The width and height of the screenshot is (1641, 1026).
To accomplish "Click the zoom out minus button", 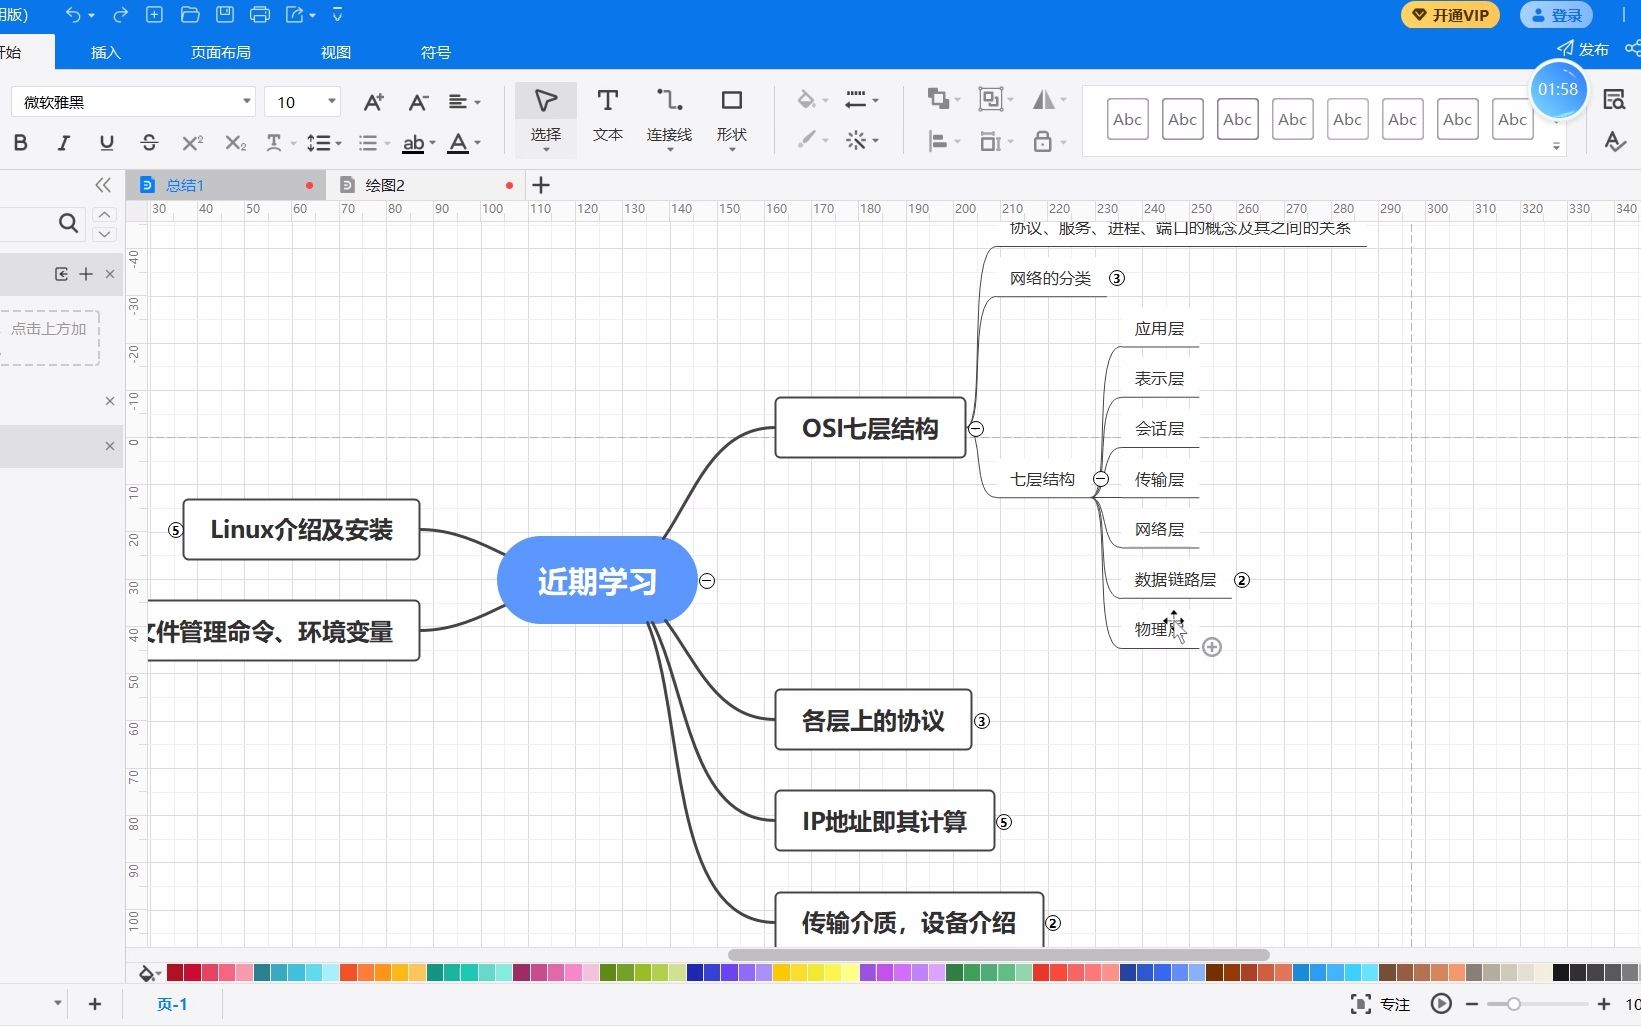I will pyautogui.click(x=1472, y=1004).
